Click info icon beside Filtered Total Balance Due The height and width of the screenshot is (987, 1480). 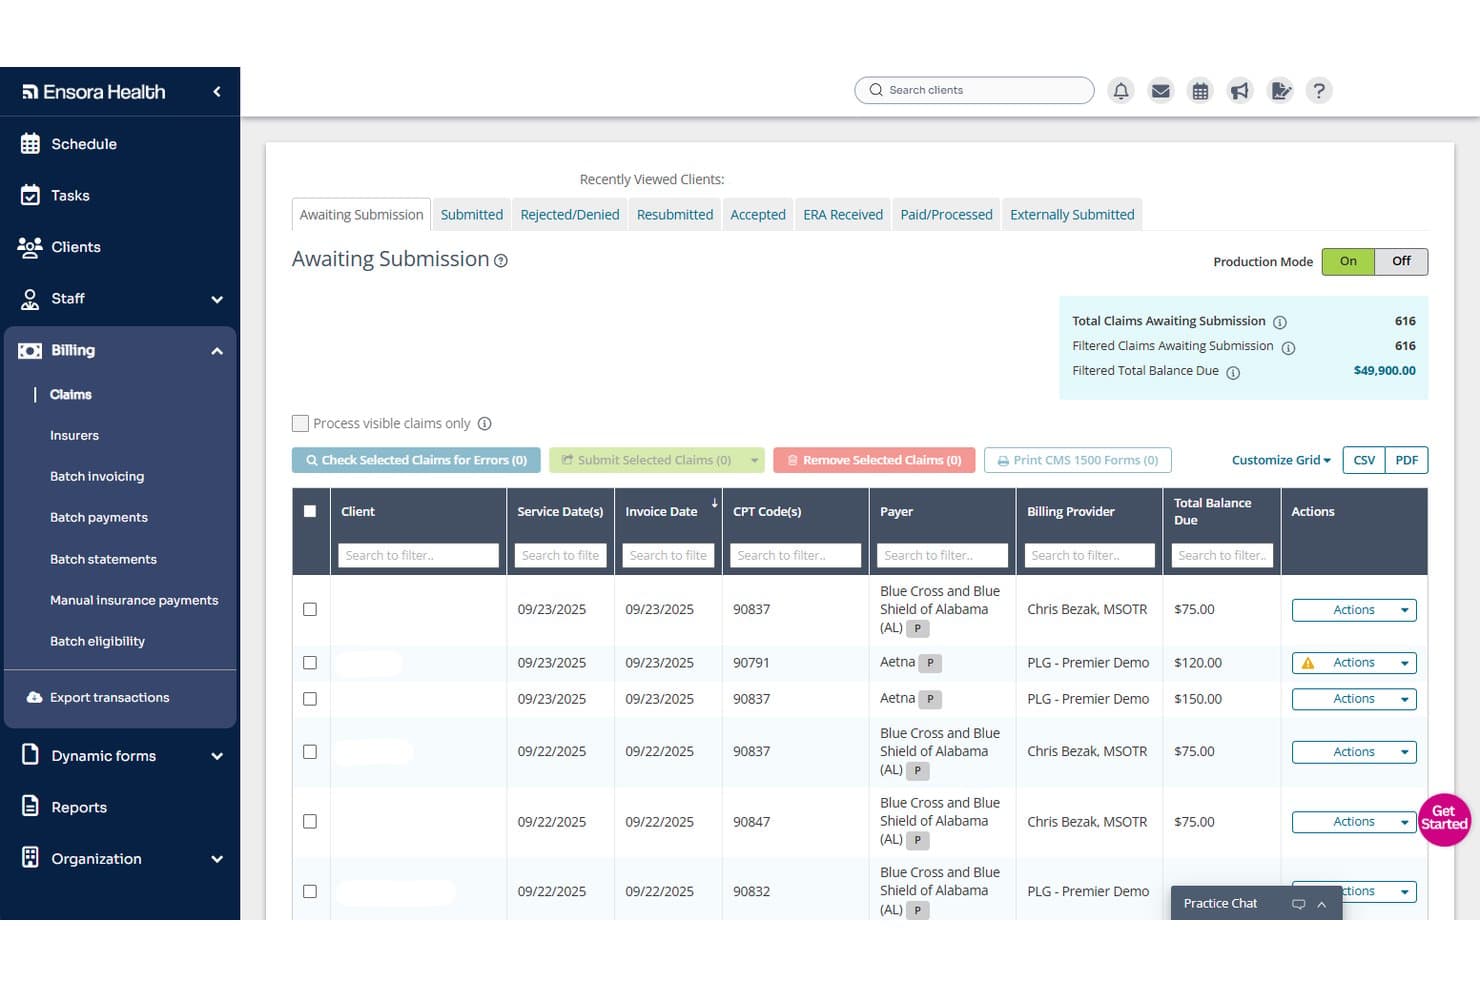[1233, 373]
